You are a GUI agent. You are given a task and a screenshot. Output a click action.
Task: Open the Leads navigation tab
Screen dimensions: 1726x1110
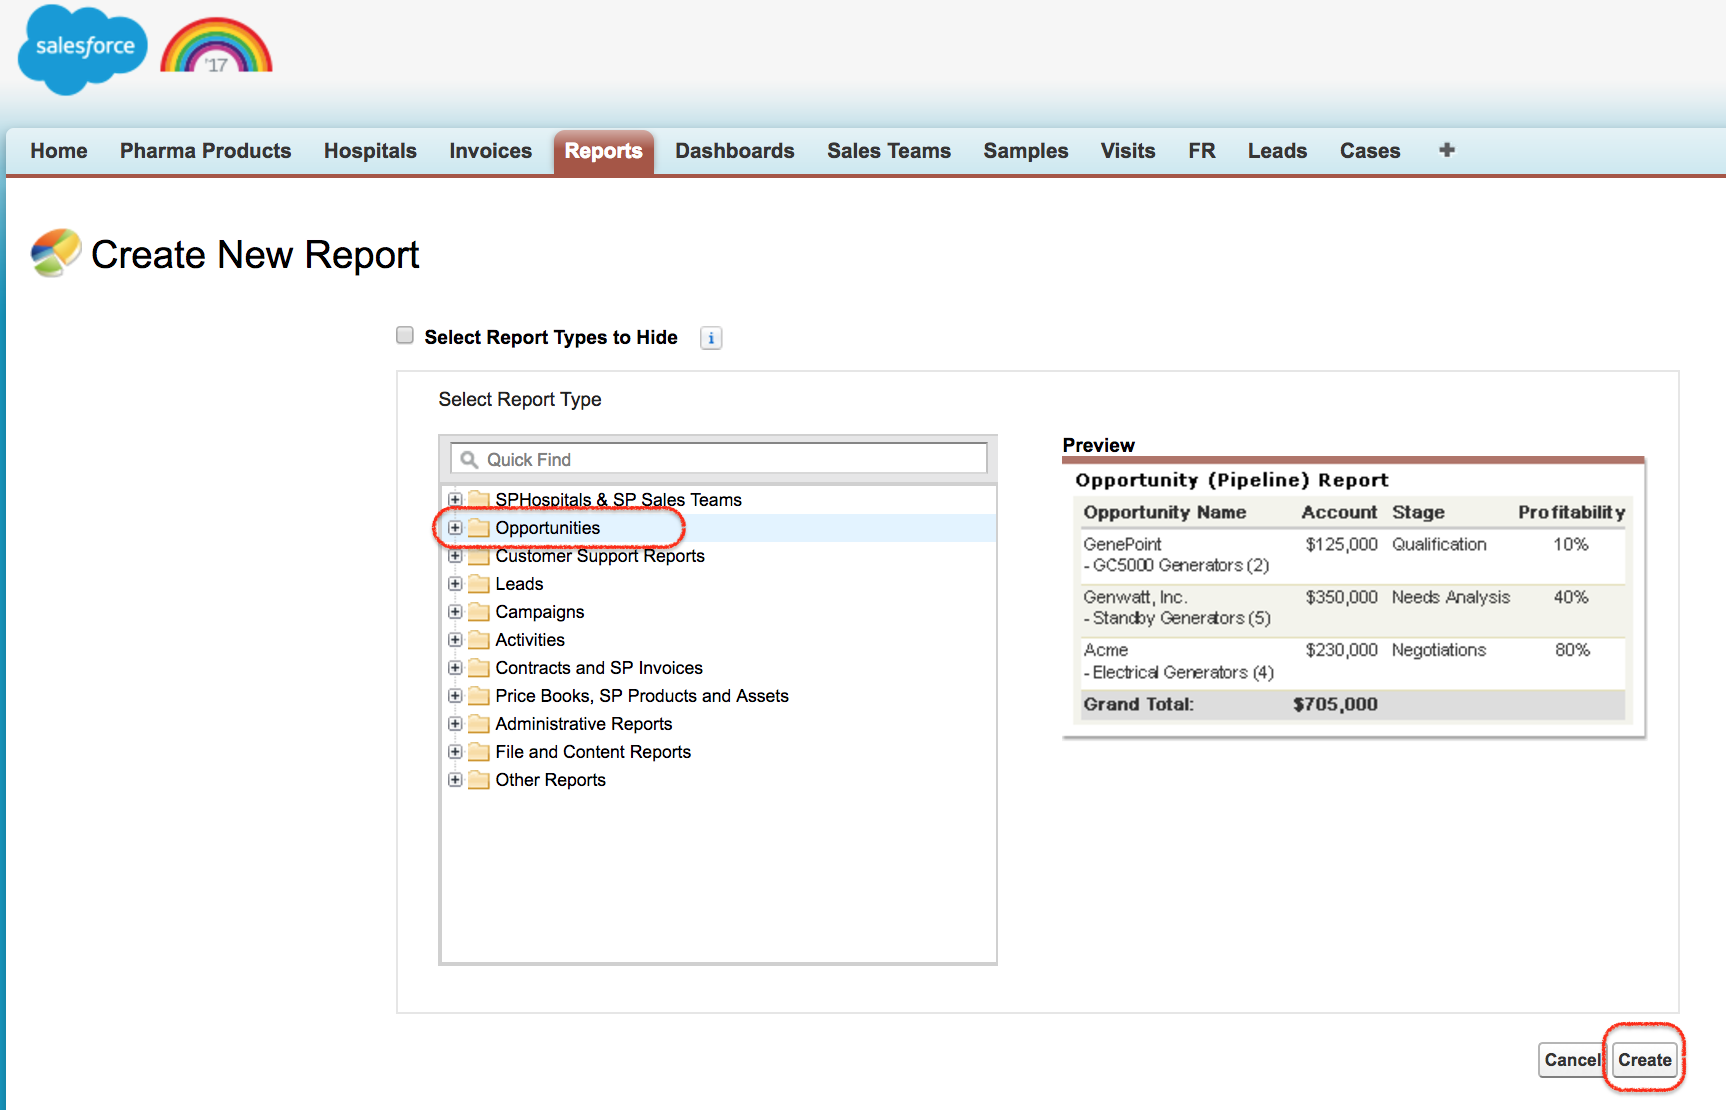[1277, 151]
